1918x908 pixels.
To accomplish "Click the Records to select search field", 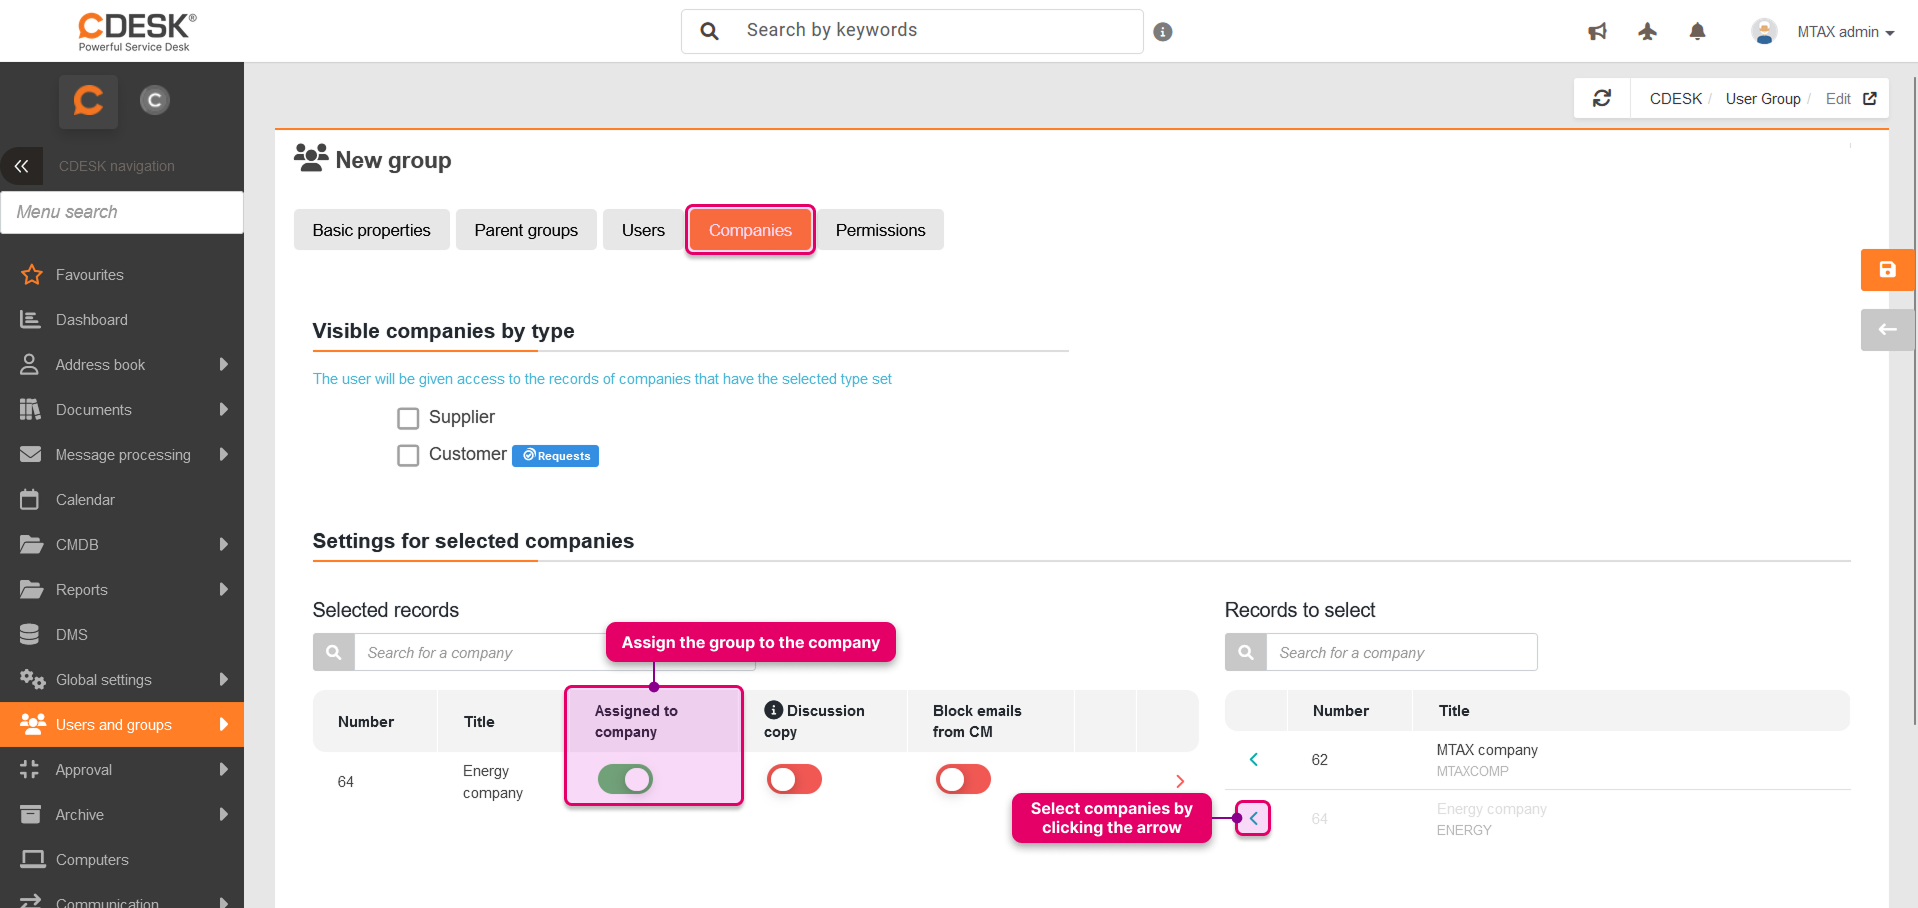I will pyautogui.click(x=1400, y=653).
